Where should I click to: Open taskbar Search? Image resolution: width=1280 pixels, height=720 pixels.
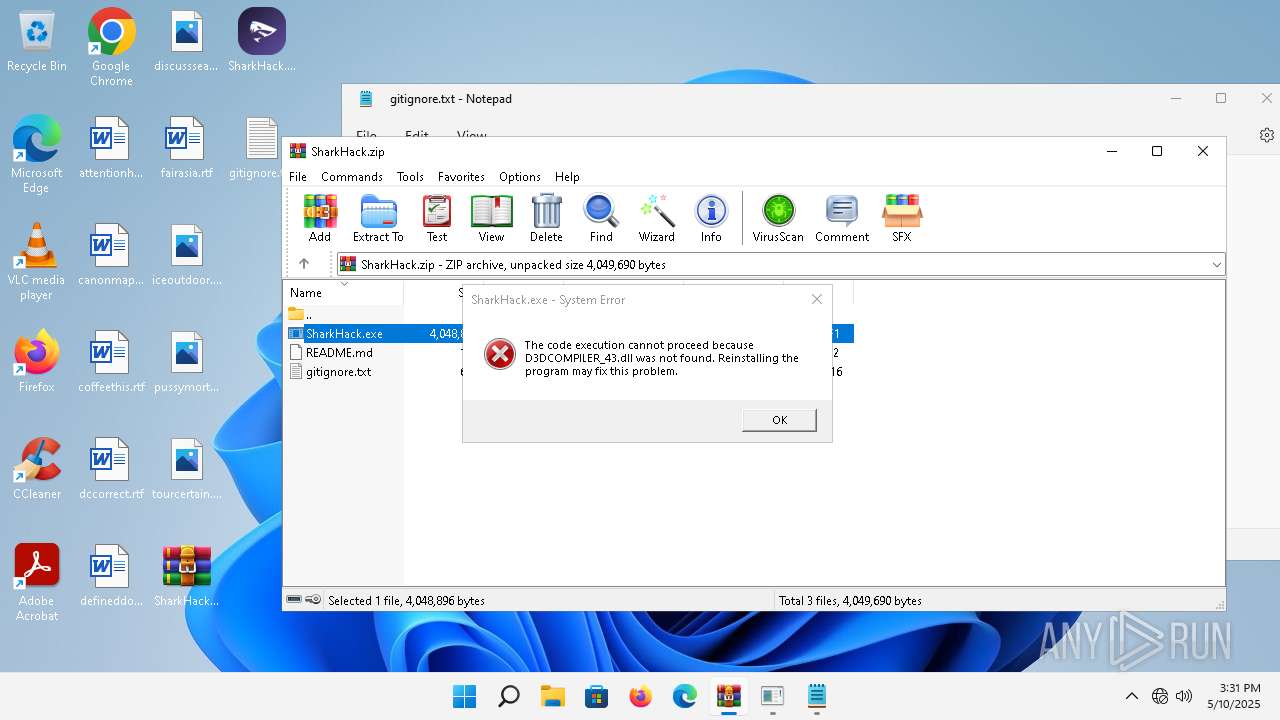point(508,696)
